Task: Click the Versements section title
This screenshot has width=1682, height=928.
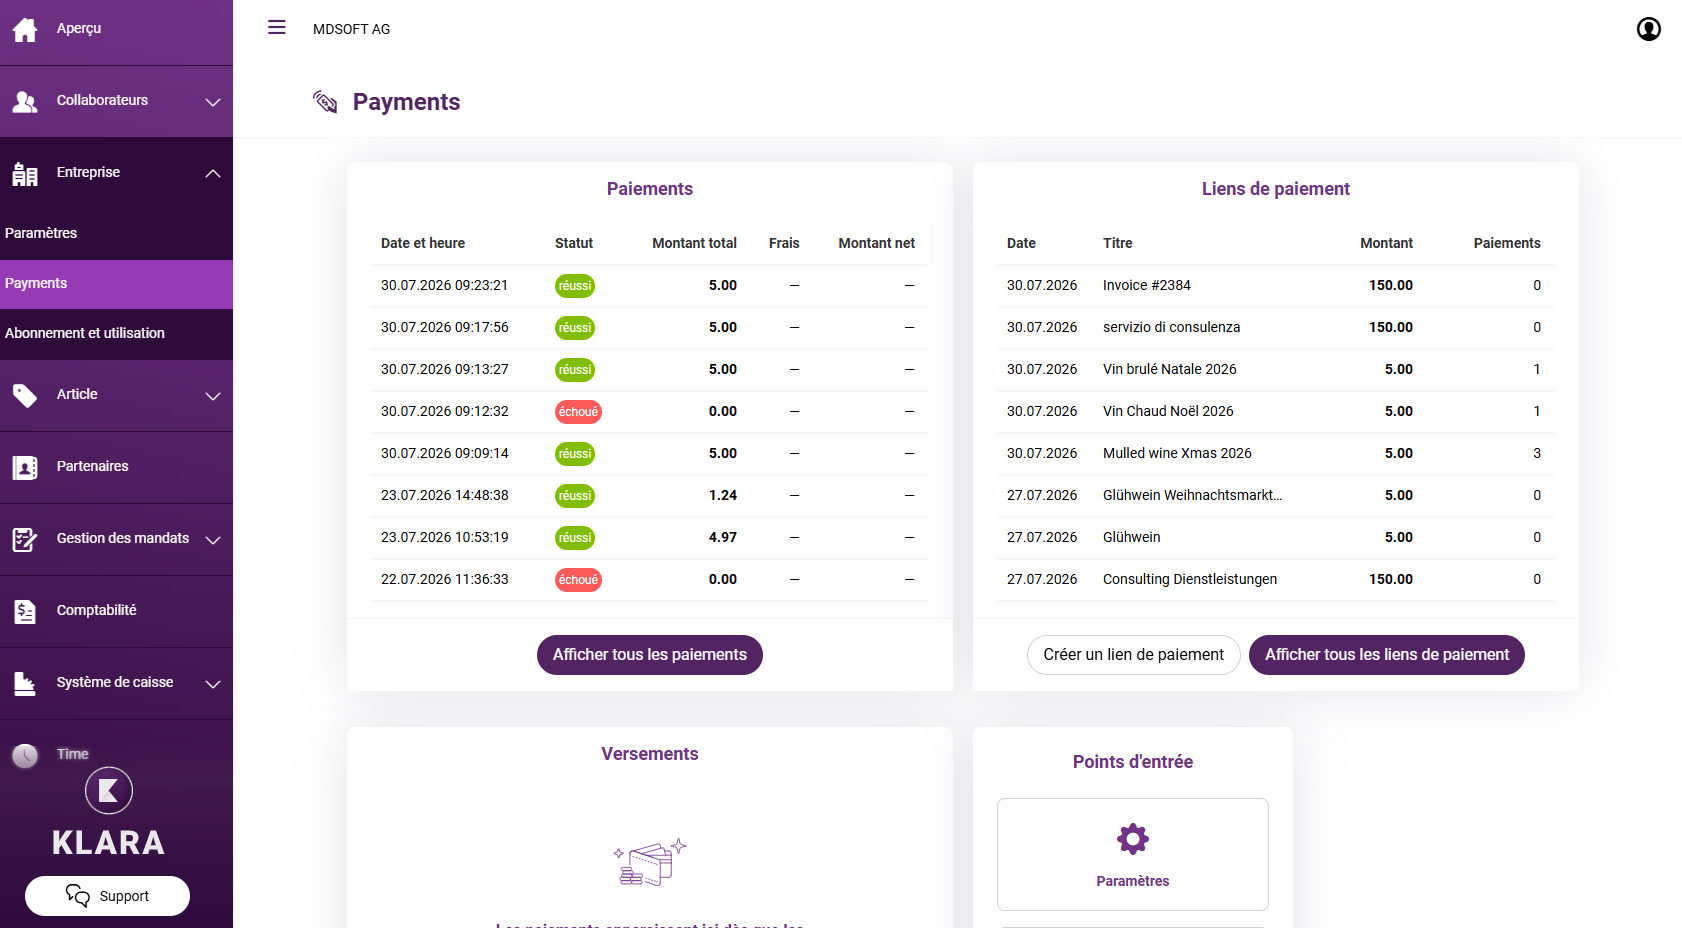Action: [x=650, y=754]
